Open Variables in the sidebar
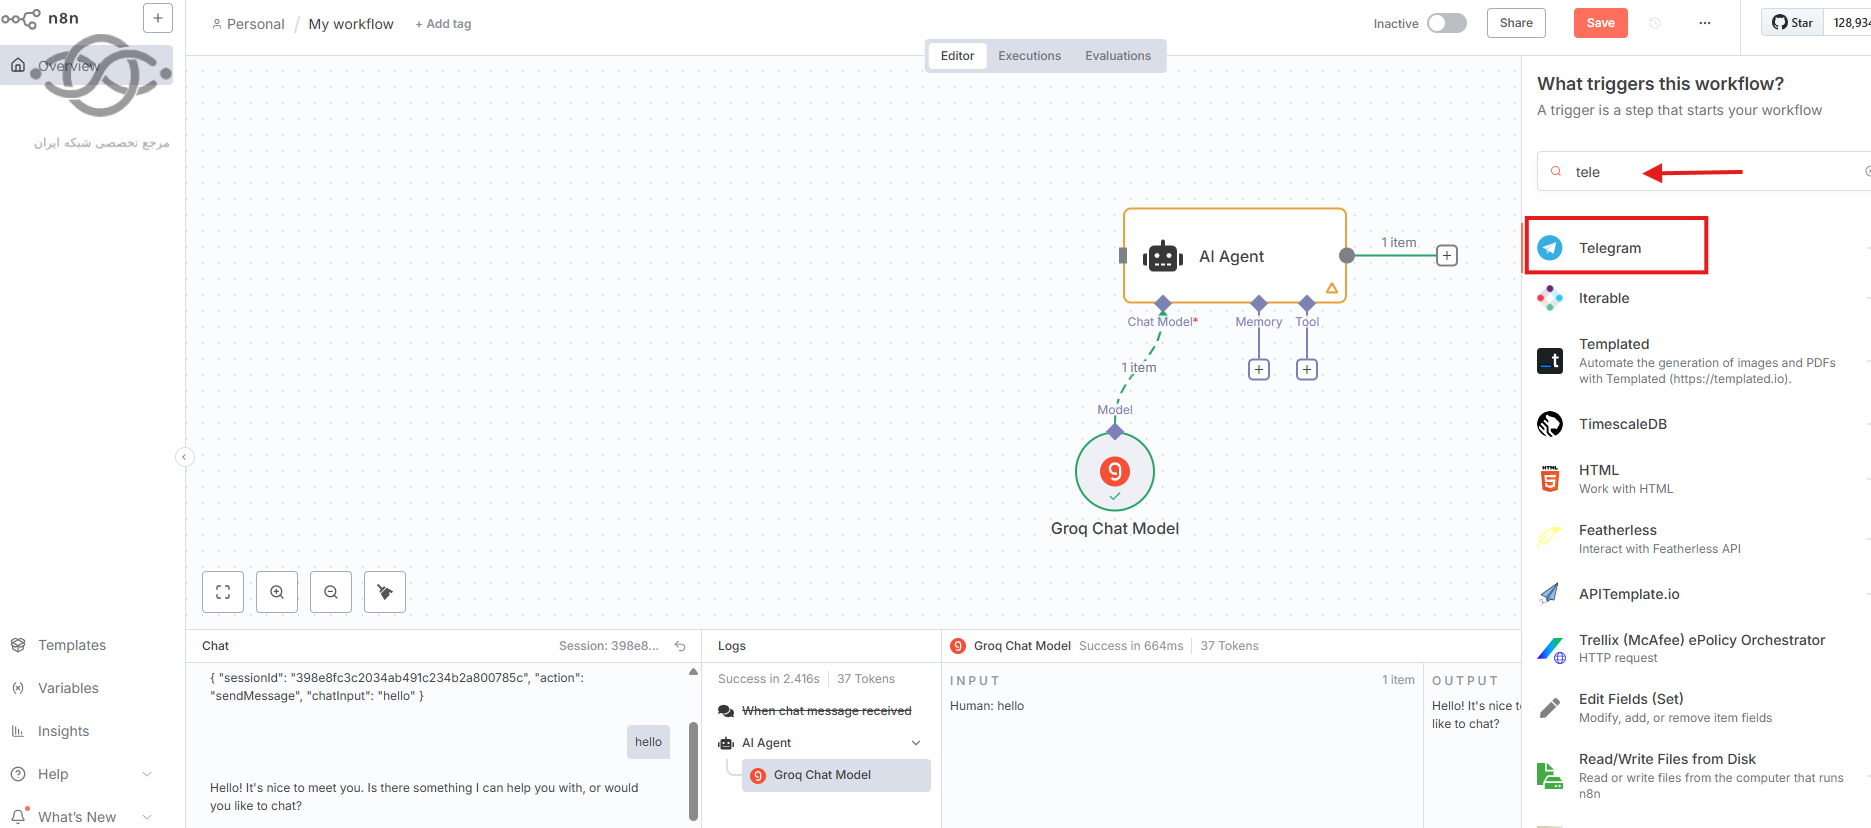Viewport: 1871px width, 828px height. (68, 688)
